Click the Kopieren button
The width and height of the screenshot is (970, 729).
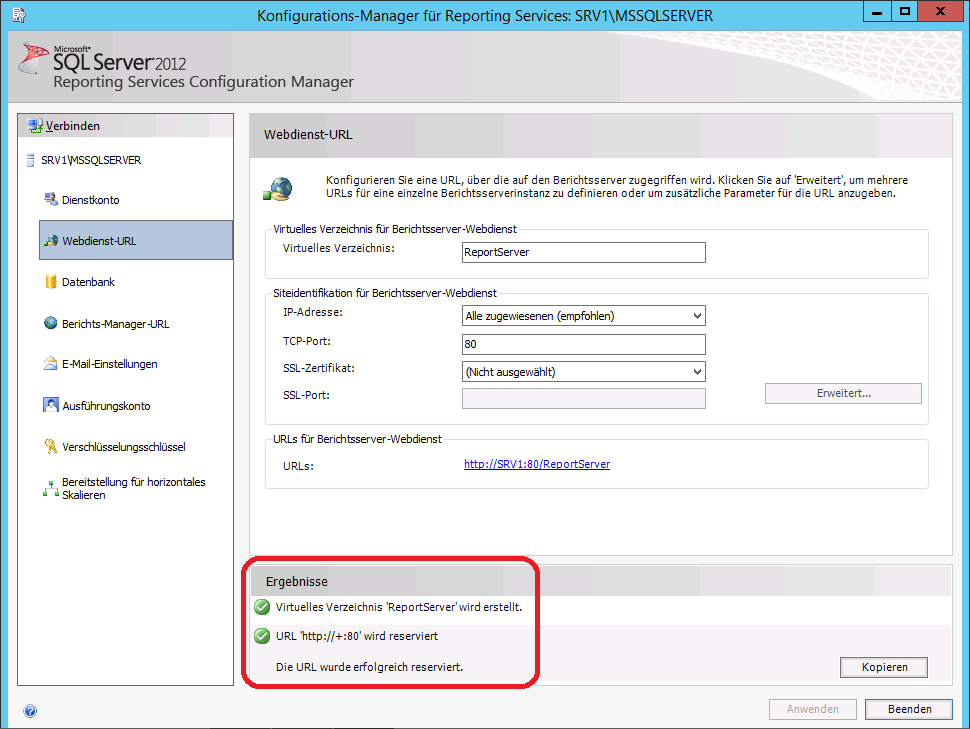tap(884, 667)
